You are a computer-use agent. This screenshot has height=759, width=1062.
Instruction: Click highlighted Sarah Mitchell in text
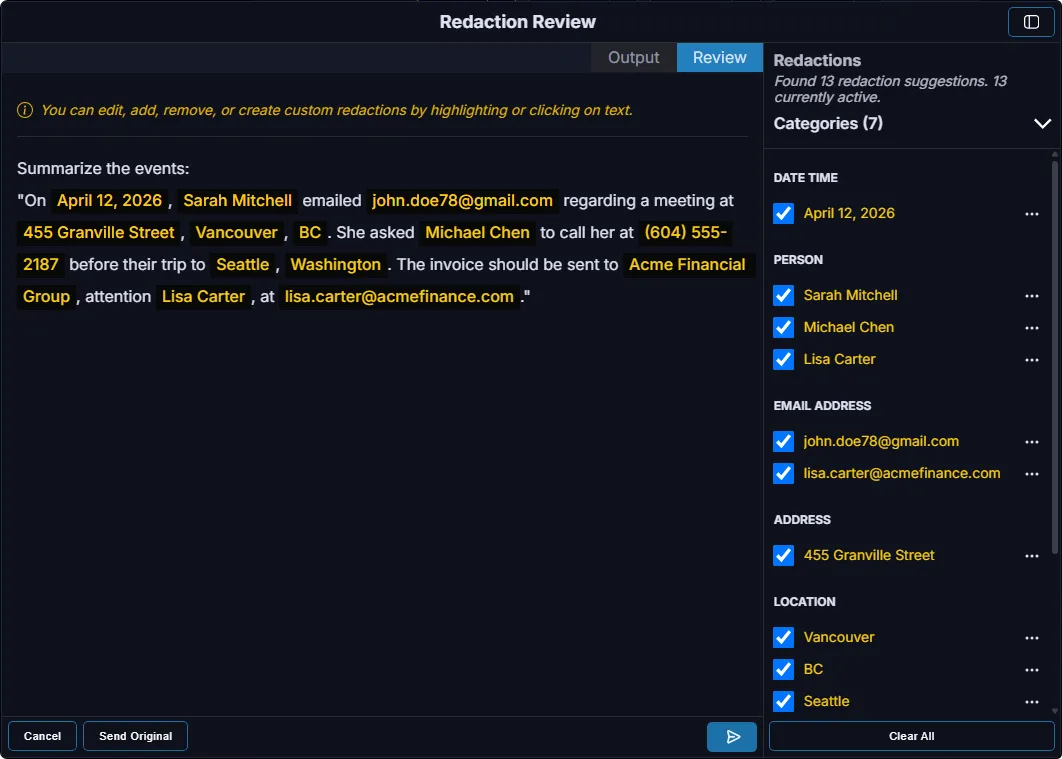click(237, 200)
